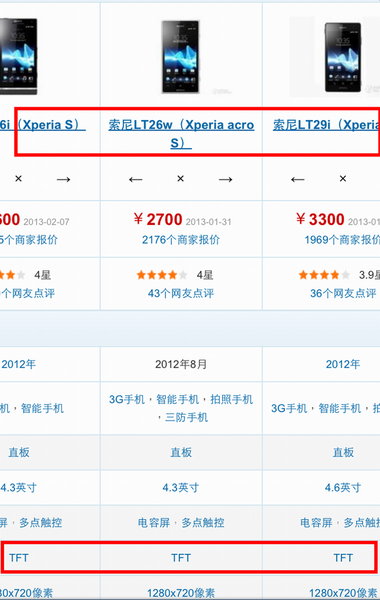Open the 索尼LT29i product link

(326, 125)
